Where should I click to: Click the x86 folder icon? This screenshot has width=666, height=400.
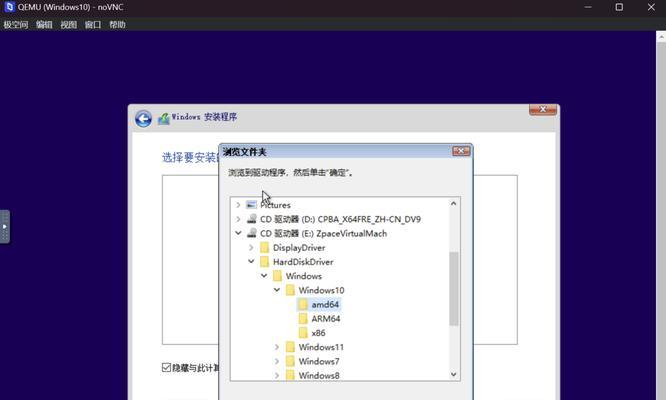click(x=303, y=333)
